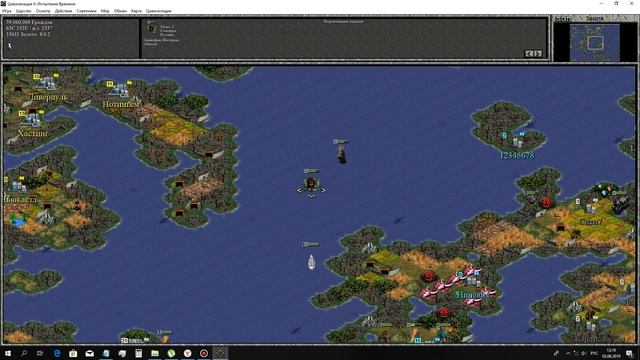The image size is (640, 360).
Task: Open the Мир menu
Action: (105, 11)
